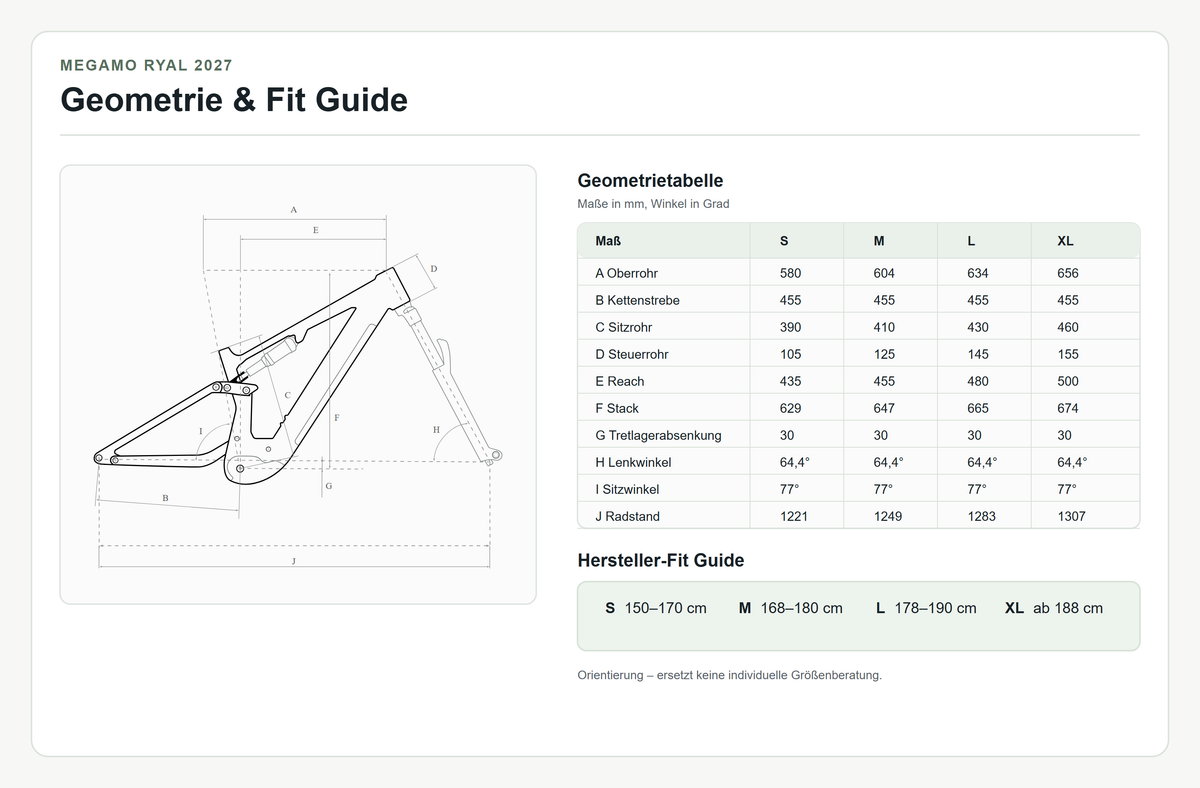Click the I angle label in diagram
This screenshot has height=788, width=1200.
[201, 431]
